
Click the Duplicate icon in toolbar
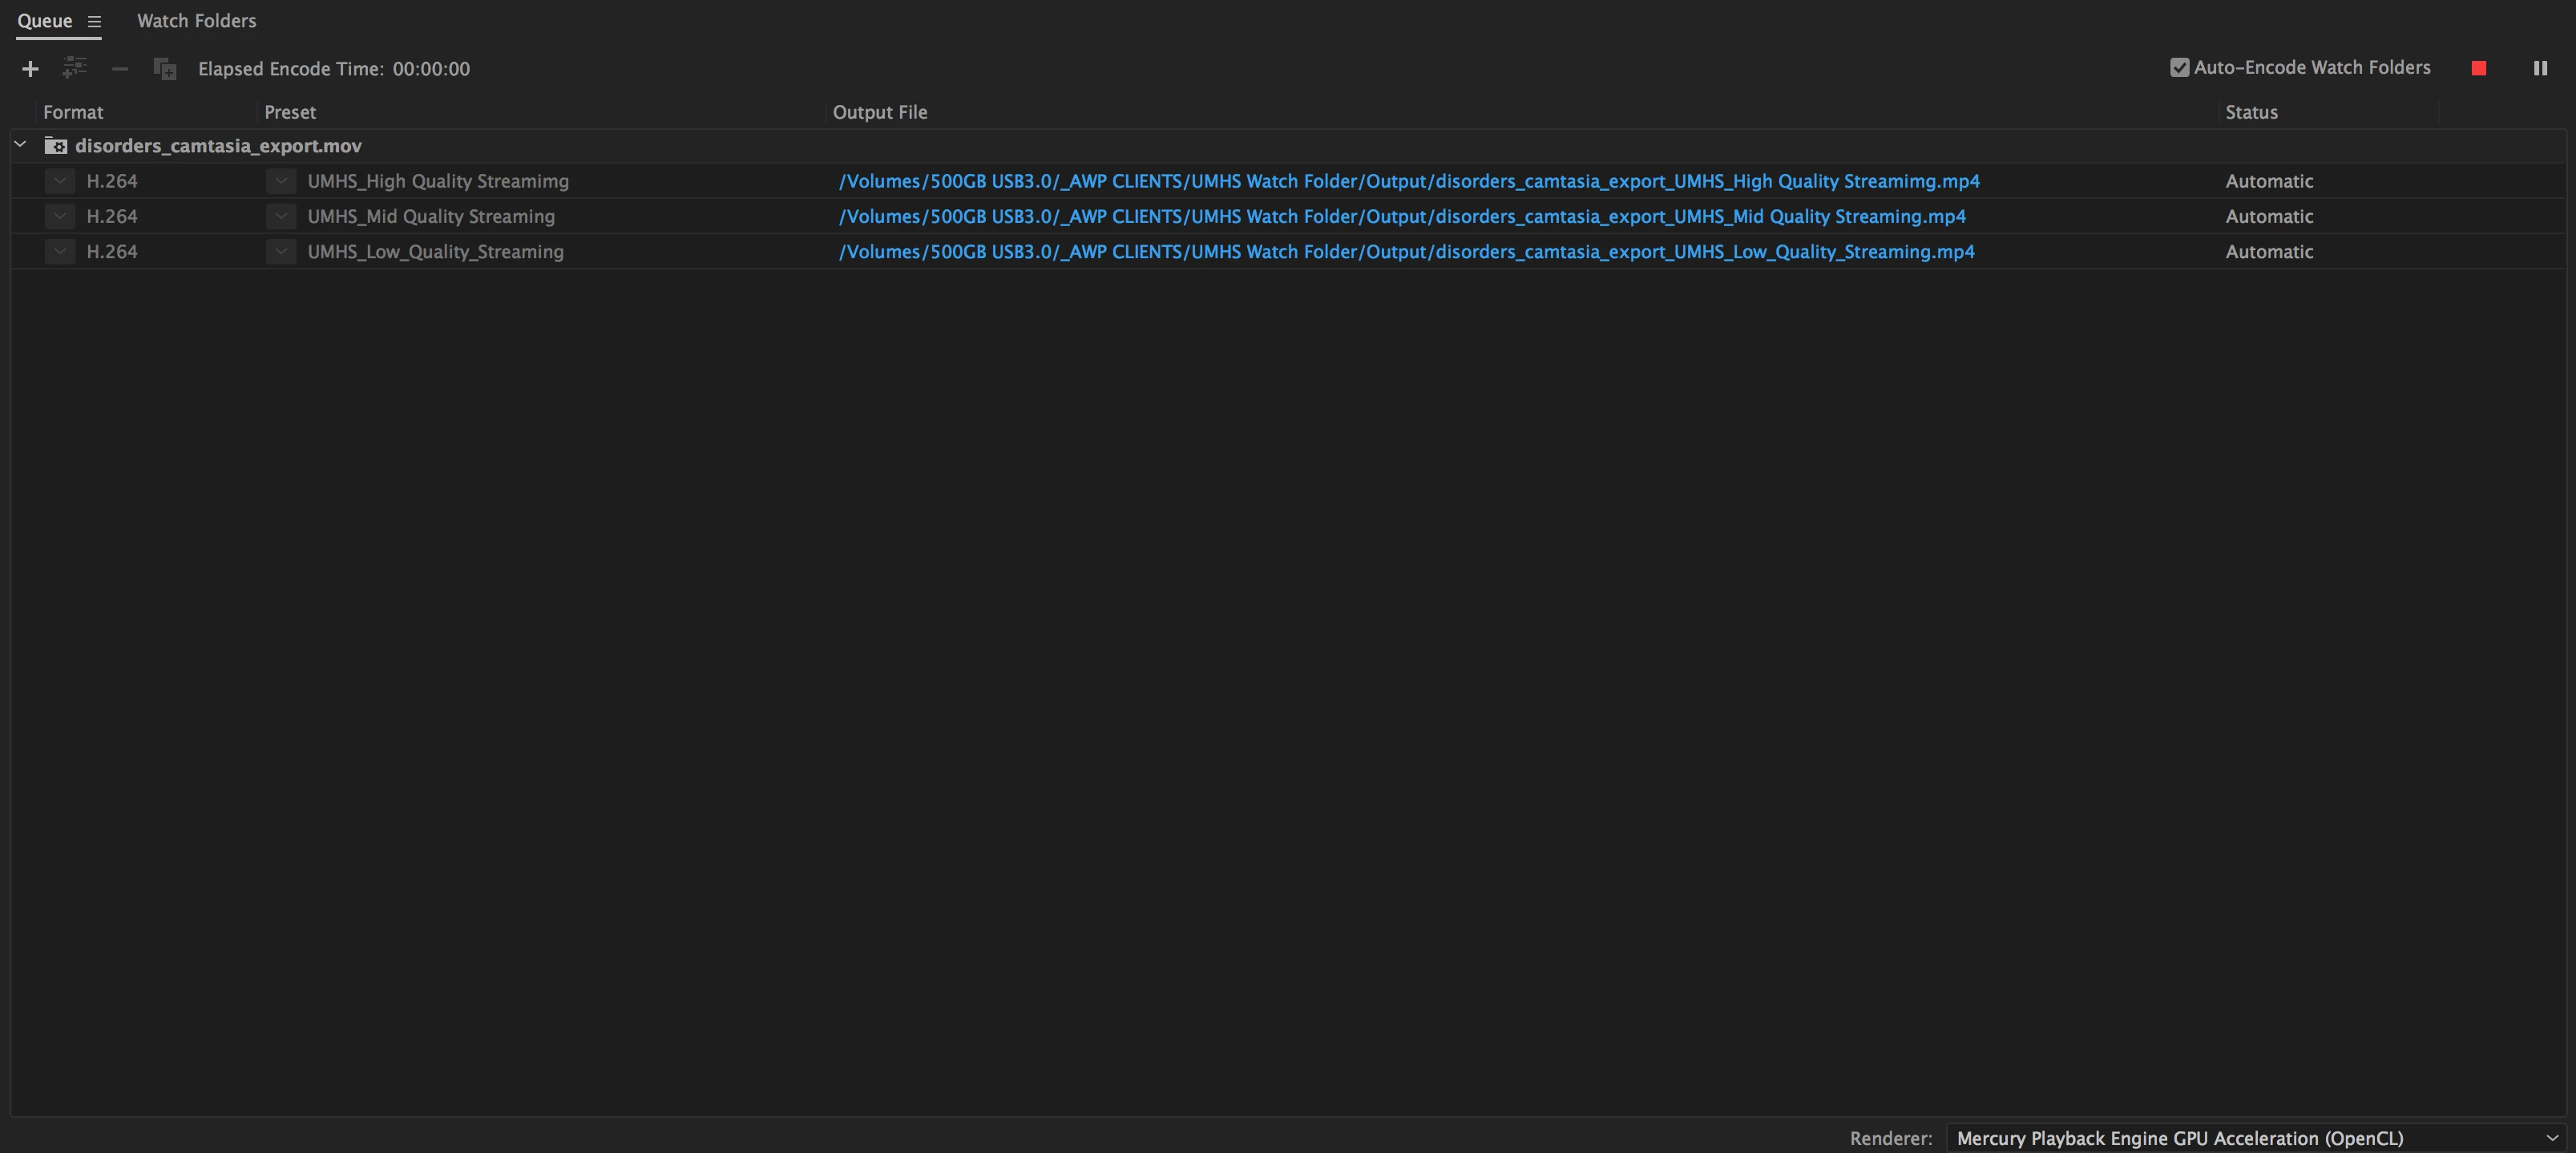coord(165,69)
